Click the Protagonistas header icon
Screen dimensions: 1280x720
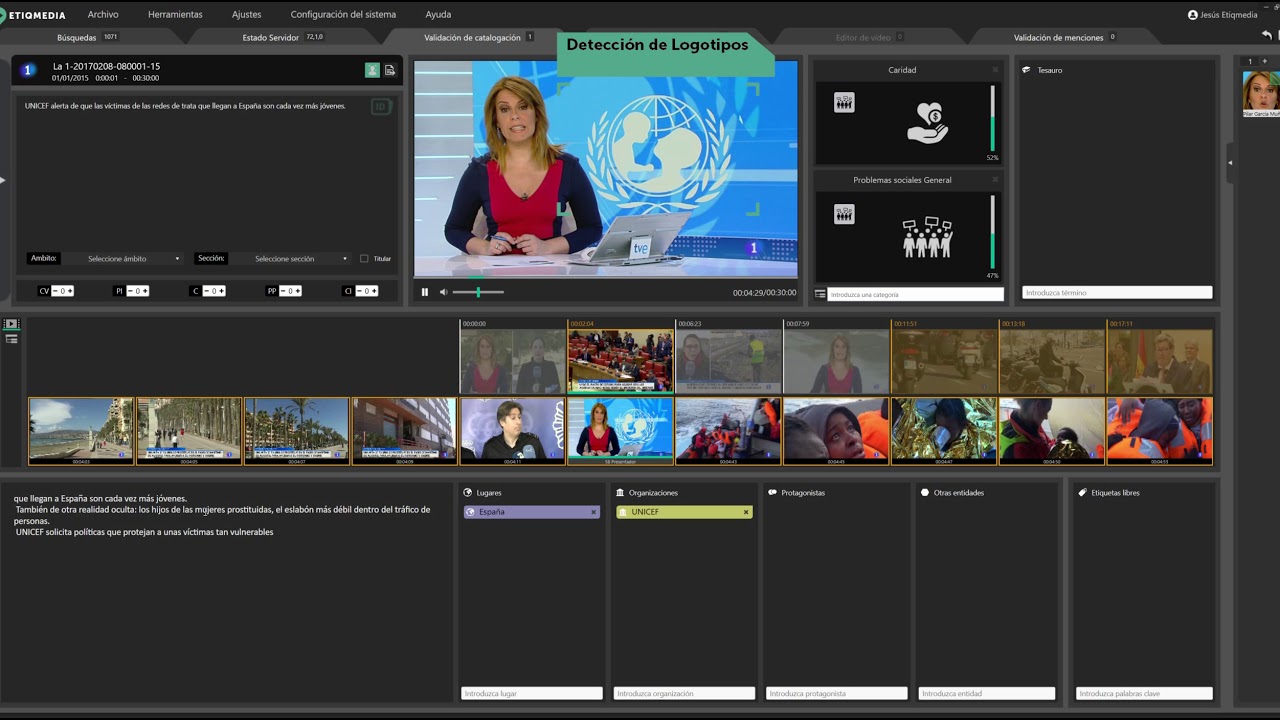[772, 492]
